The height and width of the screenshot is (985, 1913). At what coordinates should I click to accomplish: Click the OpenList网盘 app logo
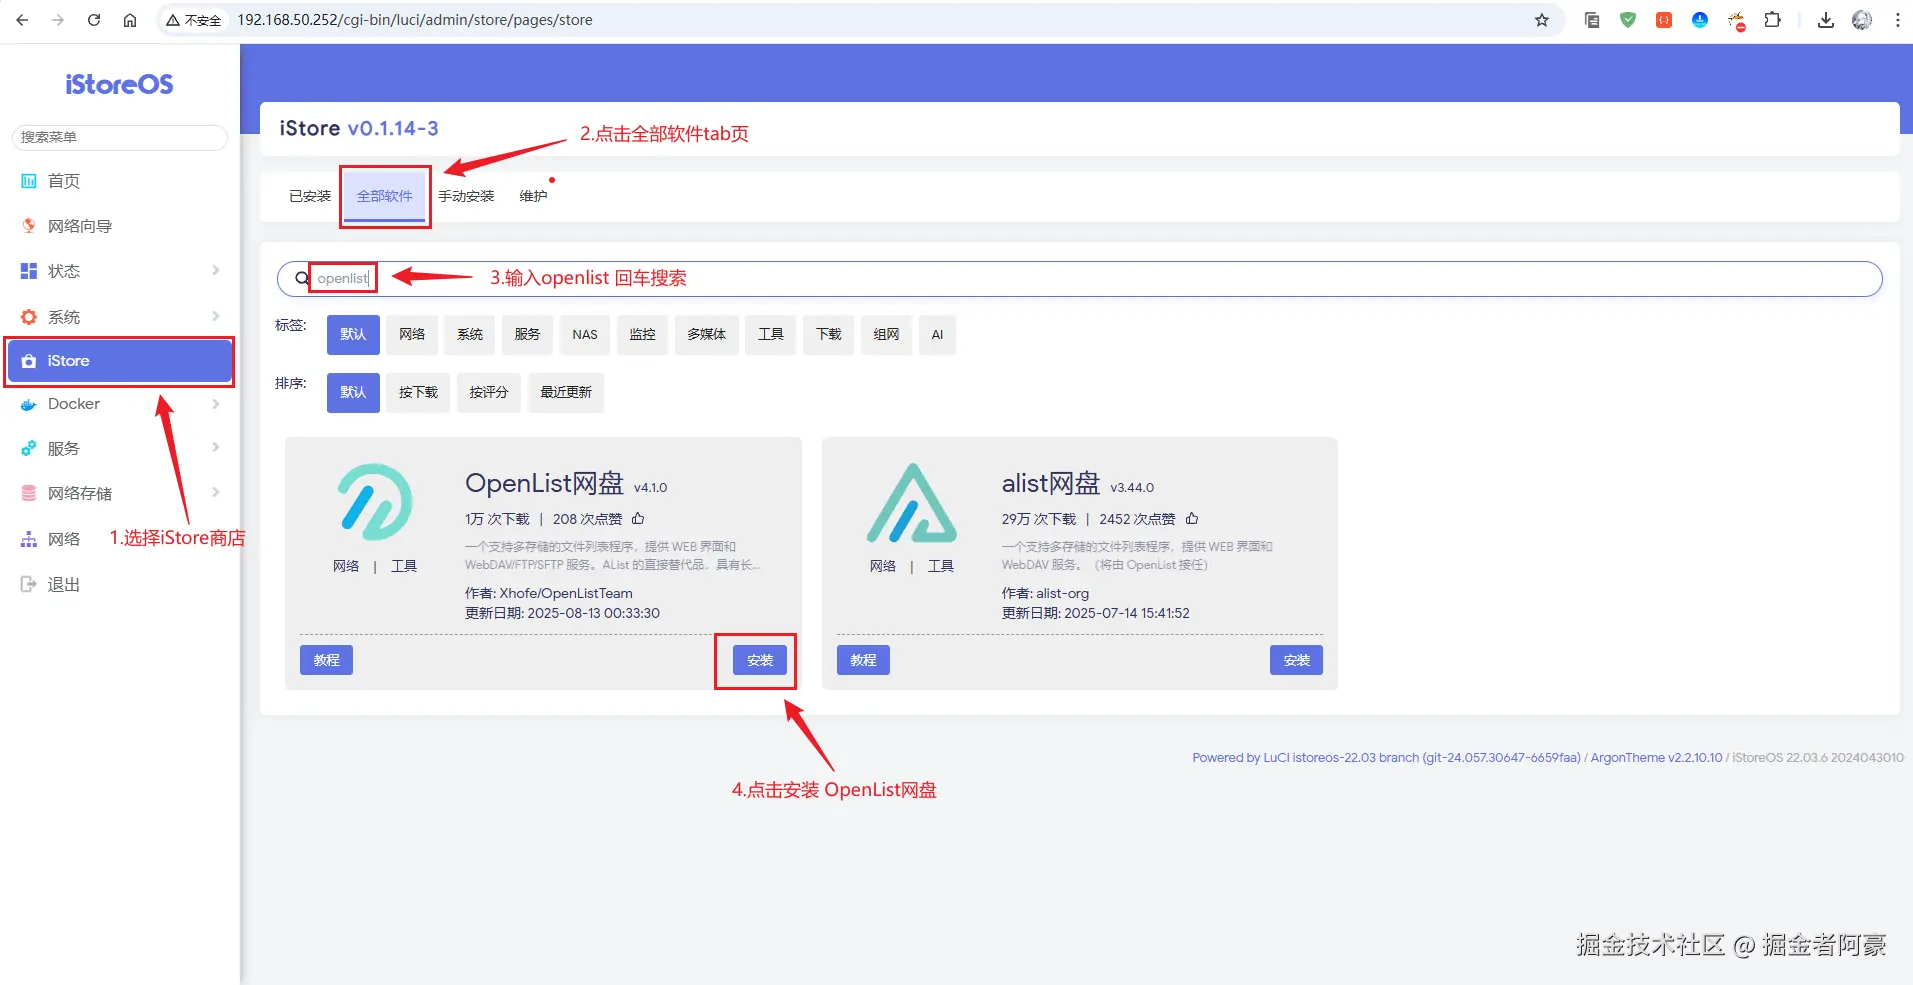tap(374, 502)
